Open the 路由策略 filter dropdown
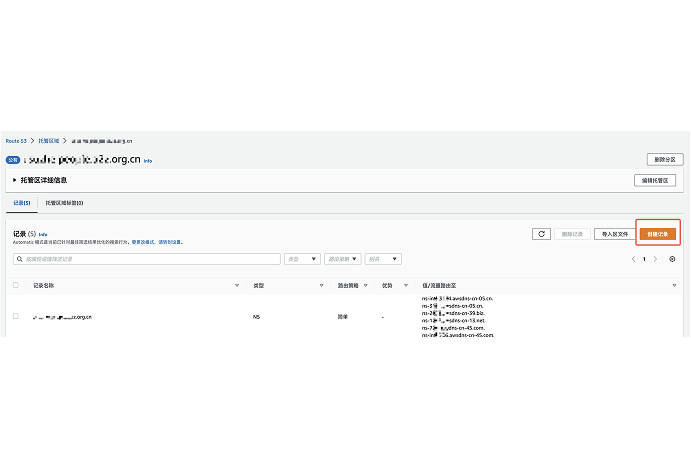The height and width of the screenshot is (469, 691). tap(342, 259)
